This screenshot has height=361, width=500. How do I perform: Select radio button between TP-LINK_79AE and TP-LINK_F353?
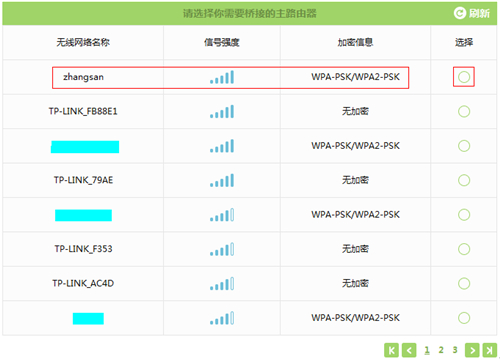464,215
